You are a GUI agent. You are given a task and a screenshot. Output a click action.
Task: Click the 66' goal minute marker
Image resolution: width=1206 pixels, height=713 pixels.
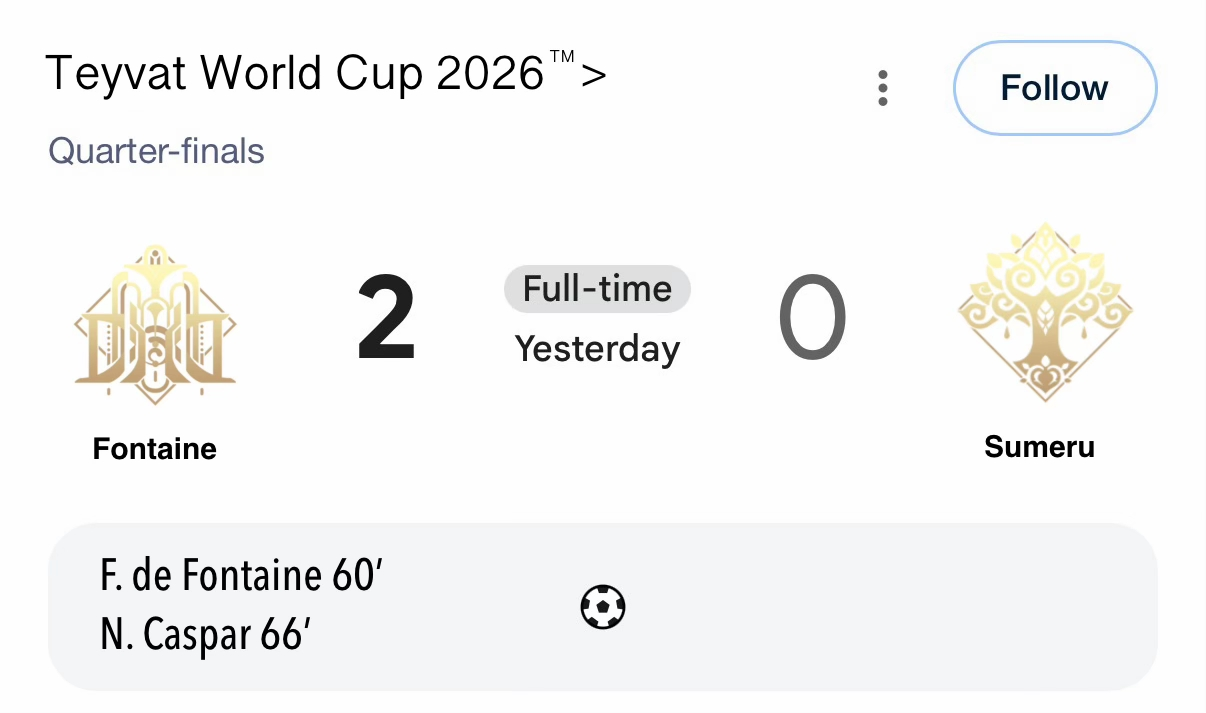286,634
